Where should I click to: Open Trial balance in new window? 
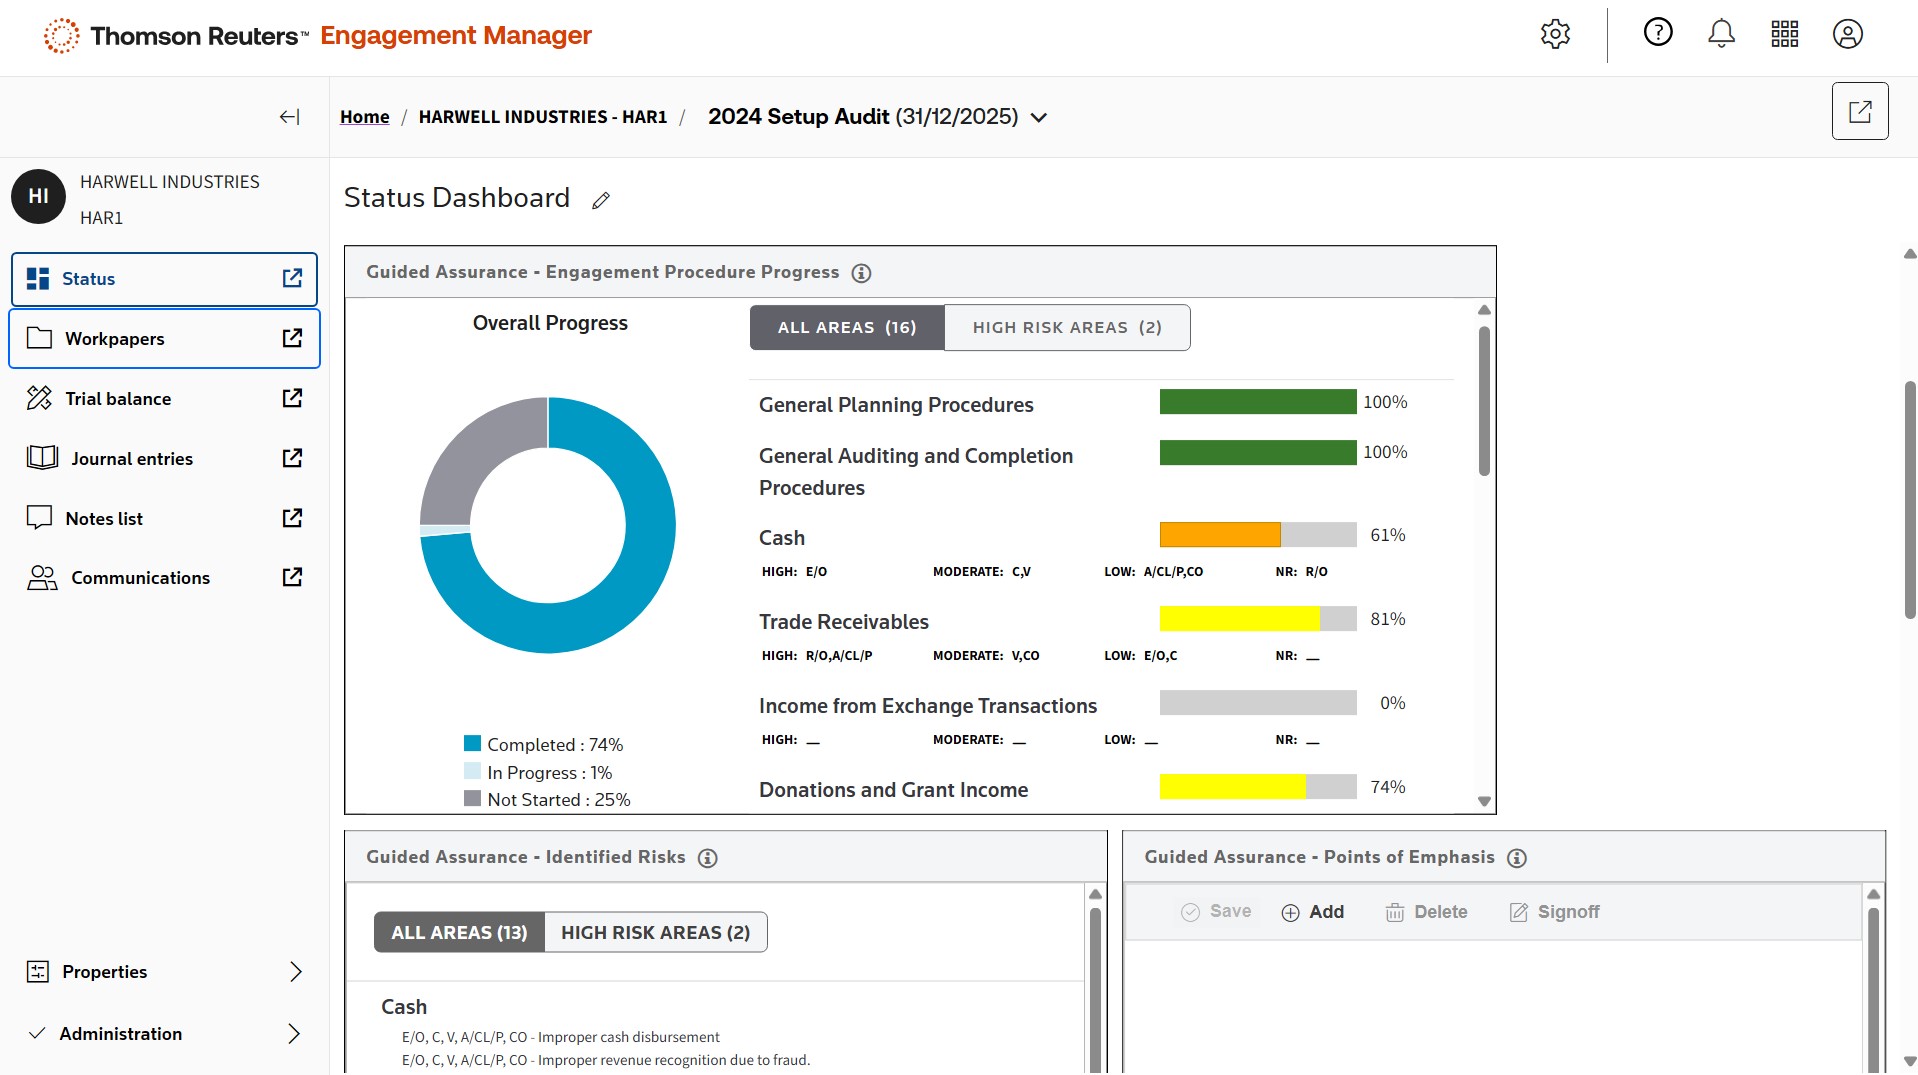[292, 398]
